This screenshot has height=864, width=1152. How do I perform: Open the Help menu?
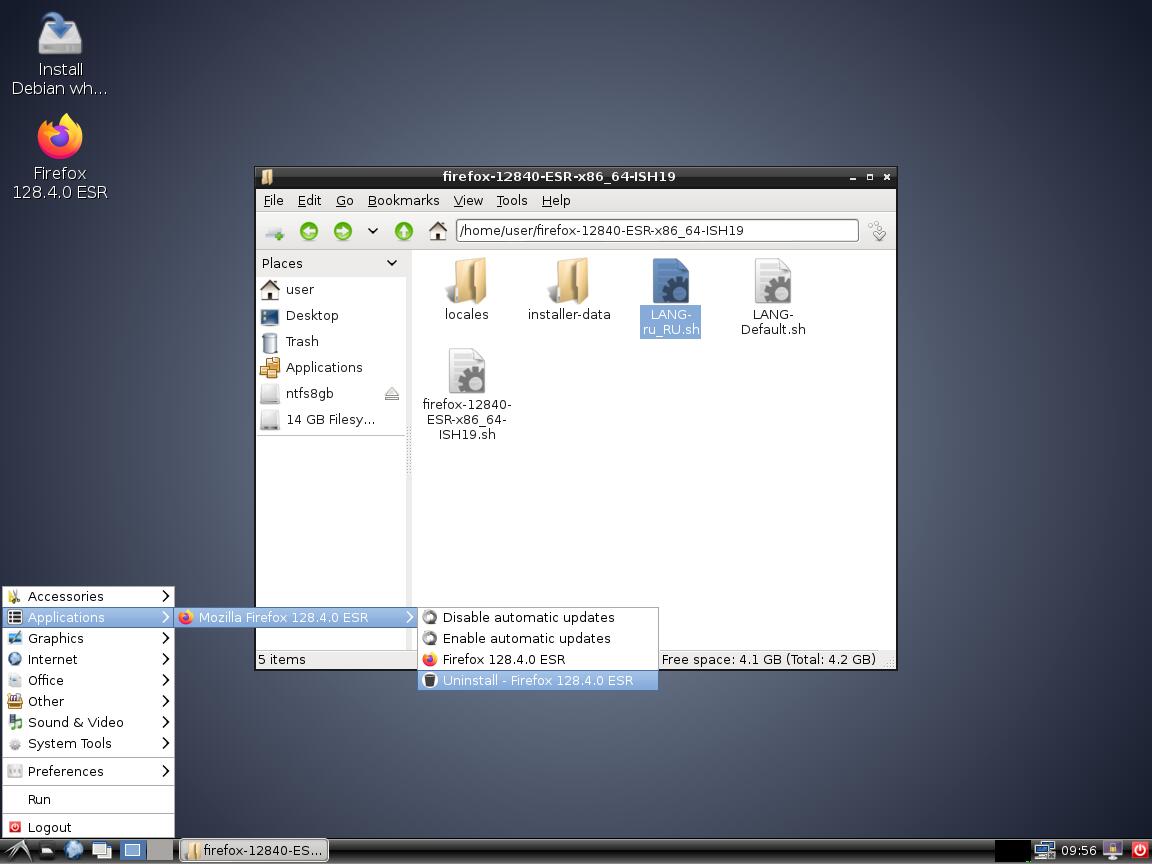(x=556, y=201)
